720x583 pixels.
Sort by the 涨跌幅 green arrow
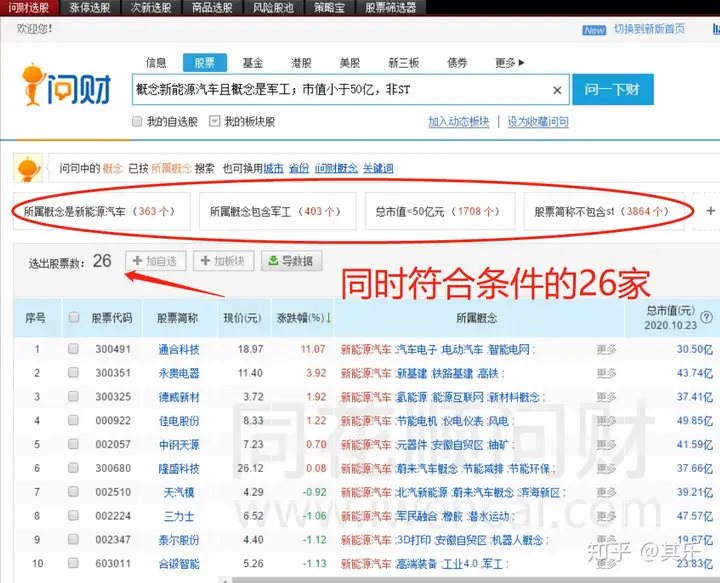point(329,318)
